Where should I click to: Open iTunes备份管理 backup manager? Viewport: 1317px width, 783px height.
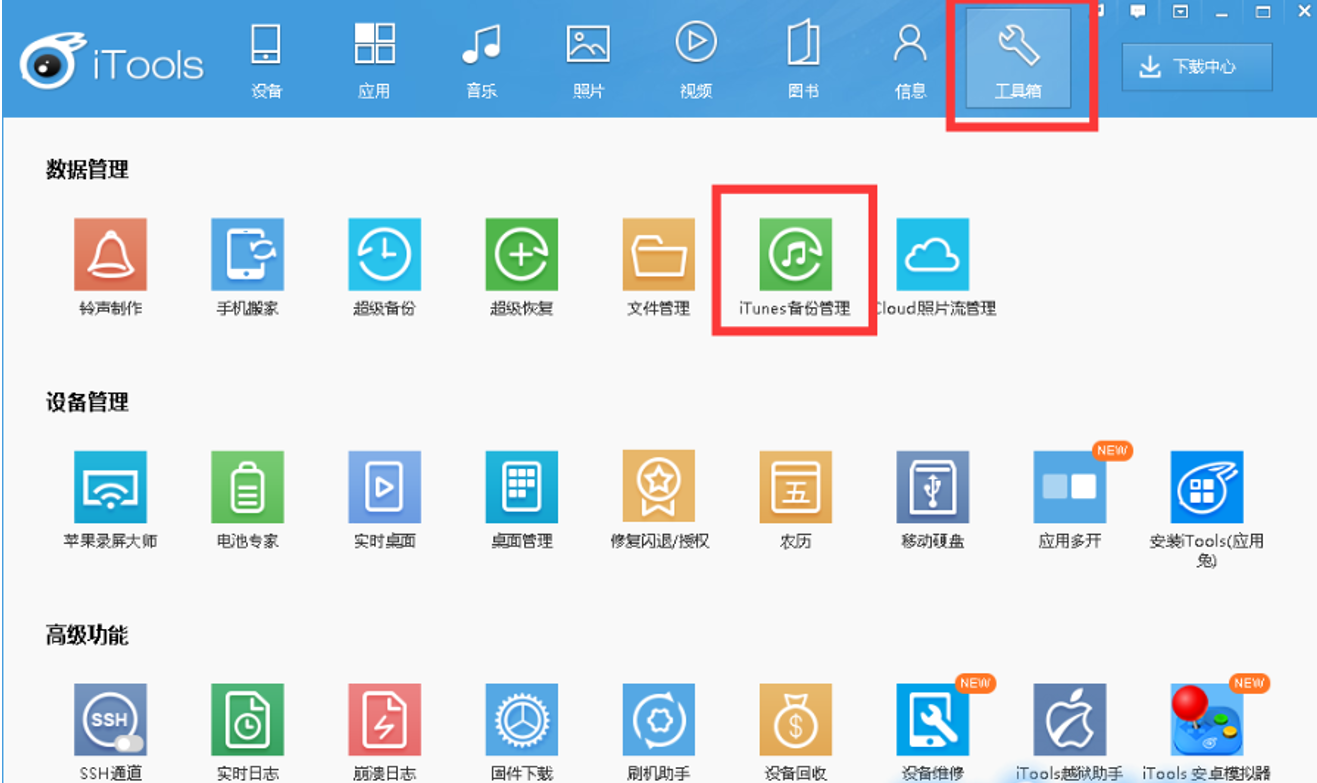point(795,255)
